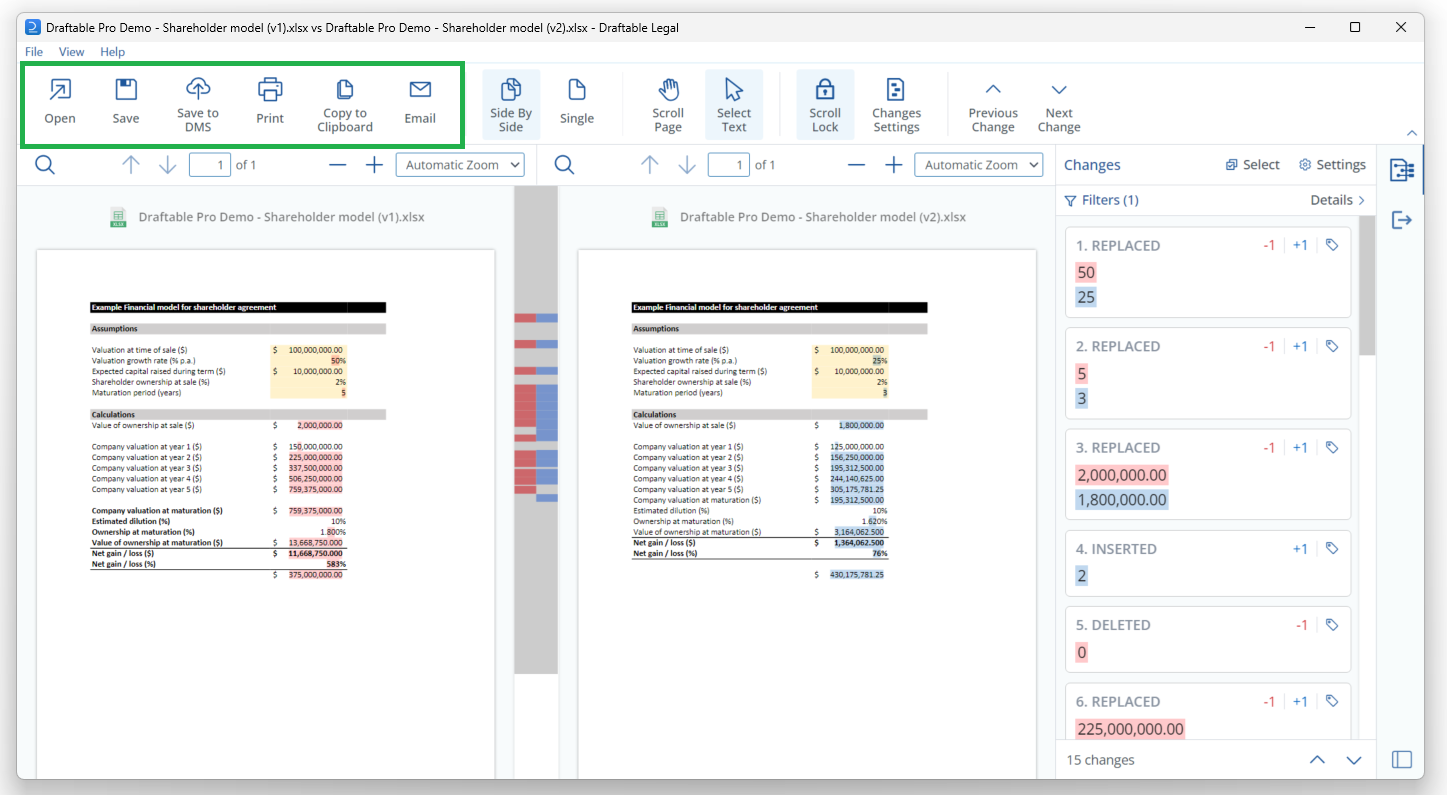Tag change 1 REPLACED
Screen dimensions: 1447x795
point(1332,245)
